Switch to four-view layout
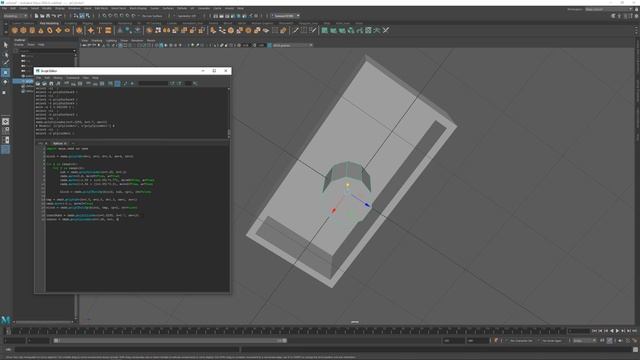Screen dimensions: 640x360 pos(5,131)
